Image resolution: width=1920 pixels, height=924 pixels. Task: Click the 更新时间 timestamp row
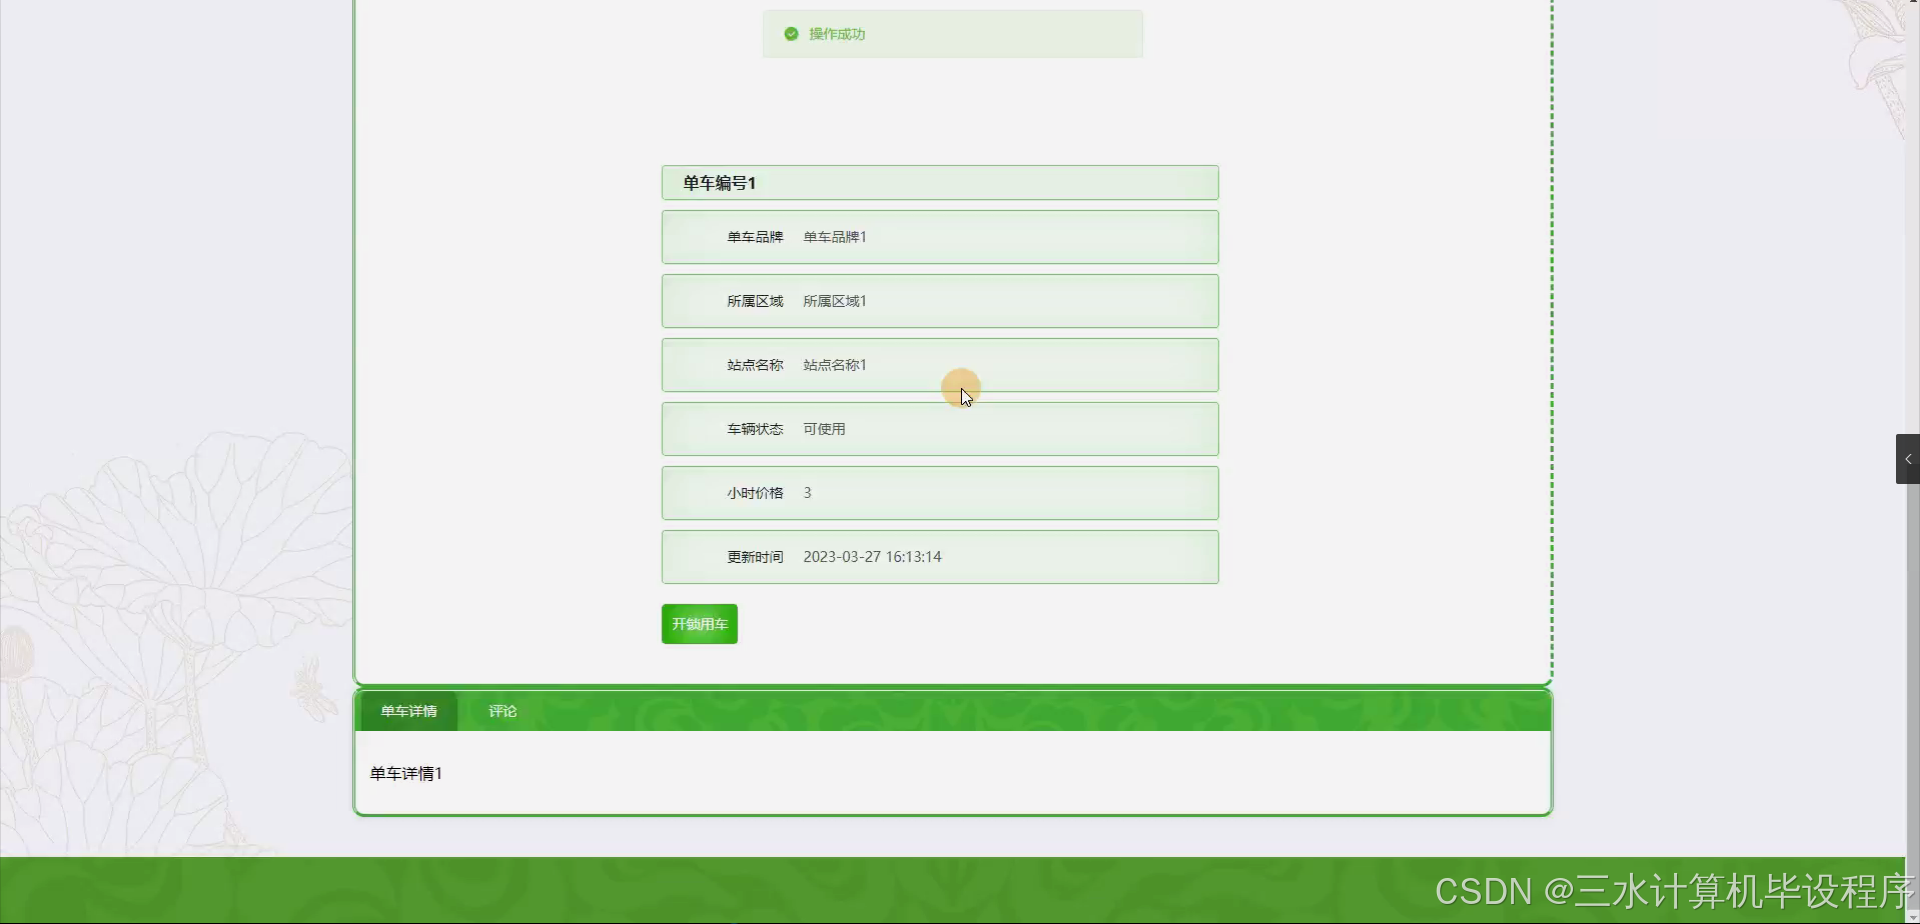[x=939, y=556]
